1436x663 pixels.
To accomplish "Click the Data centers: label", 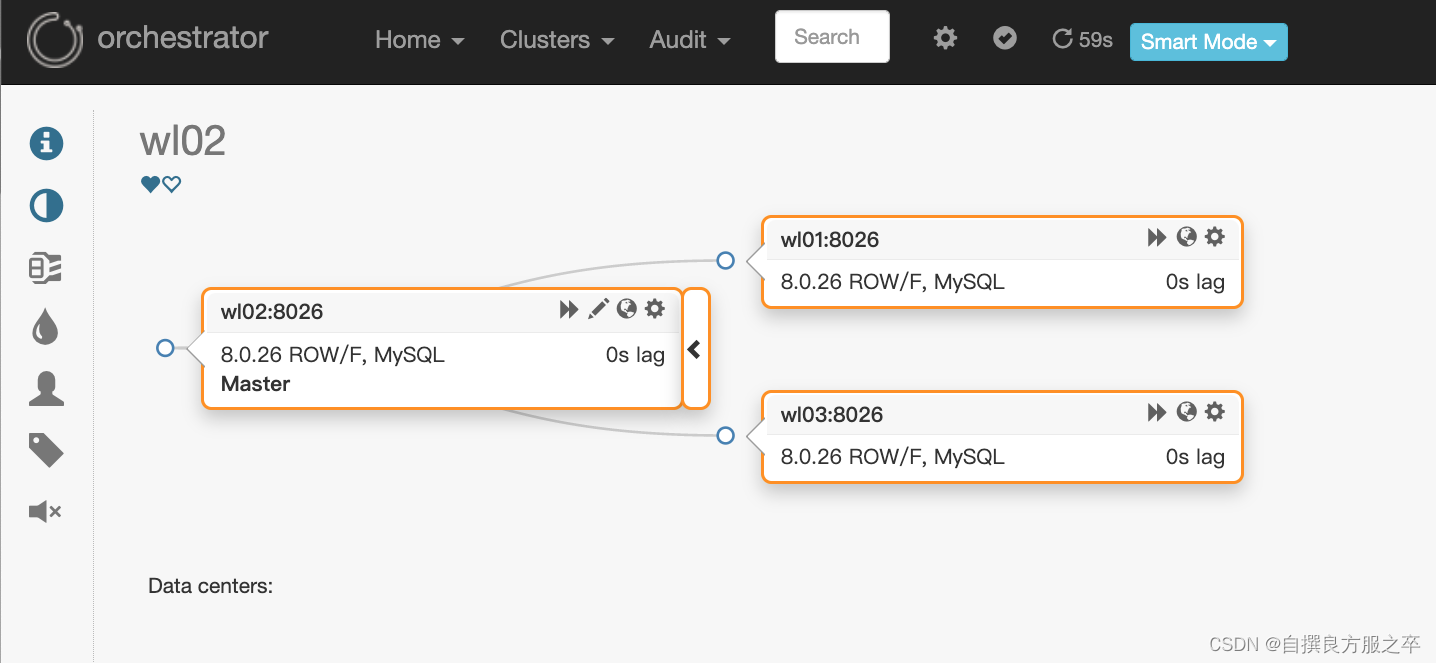I will (210, 586).
